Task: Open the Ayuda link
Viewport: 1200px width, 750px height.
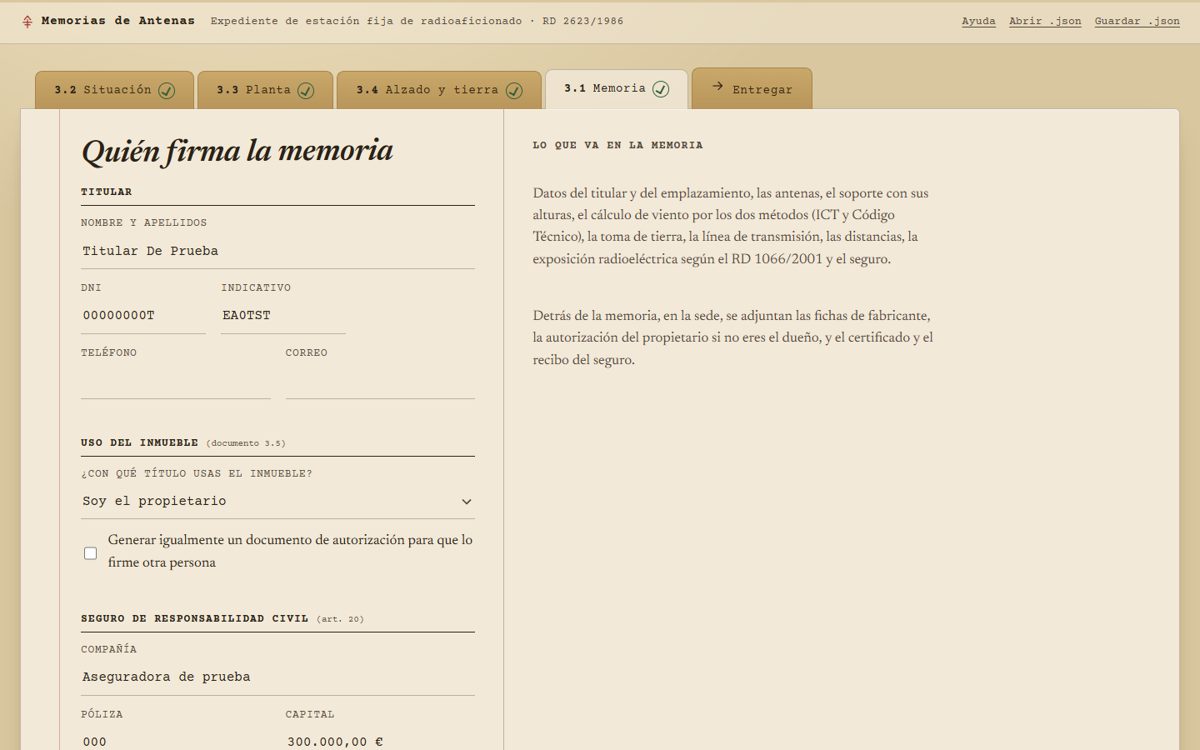Action: [x=978, y=21]
